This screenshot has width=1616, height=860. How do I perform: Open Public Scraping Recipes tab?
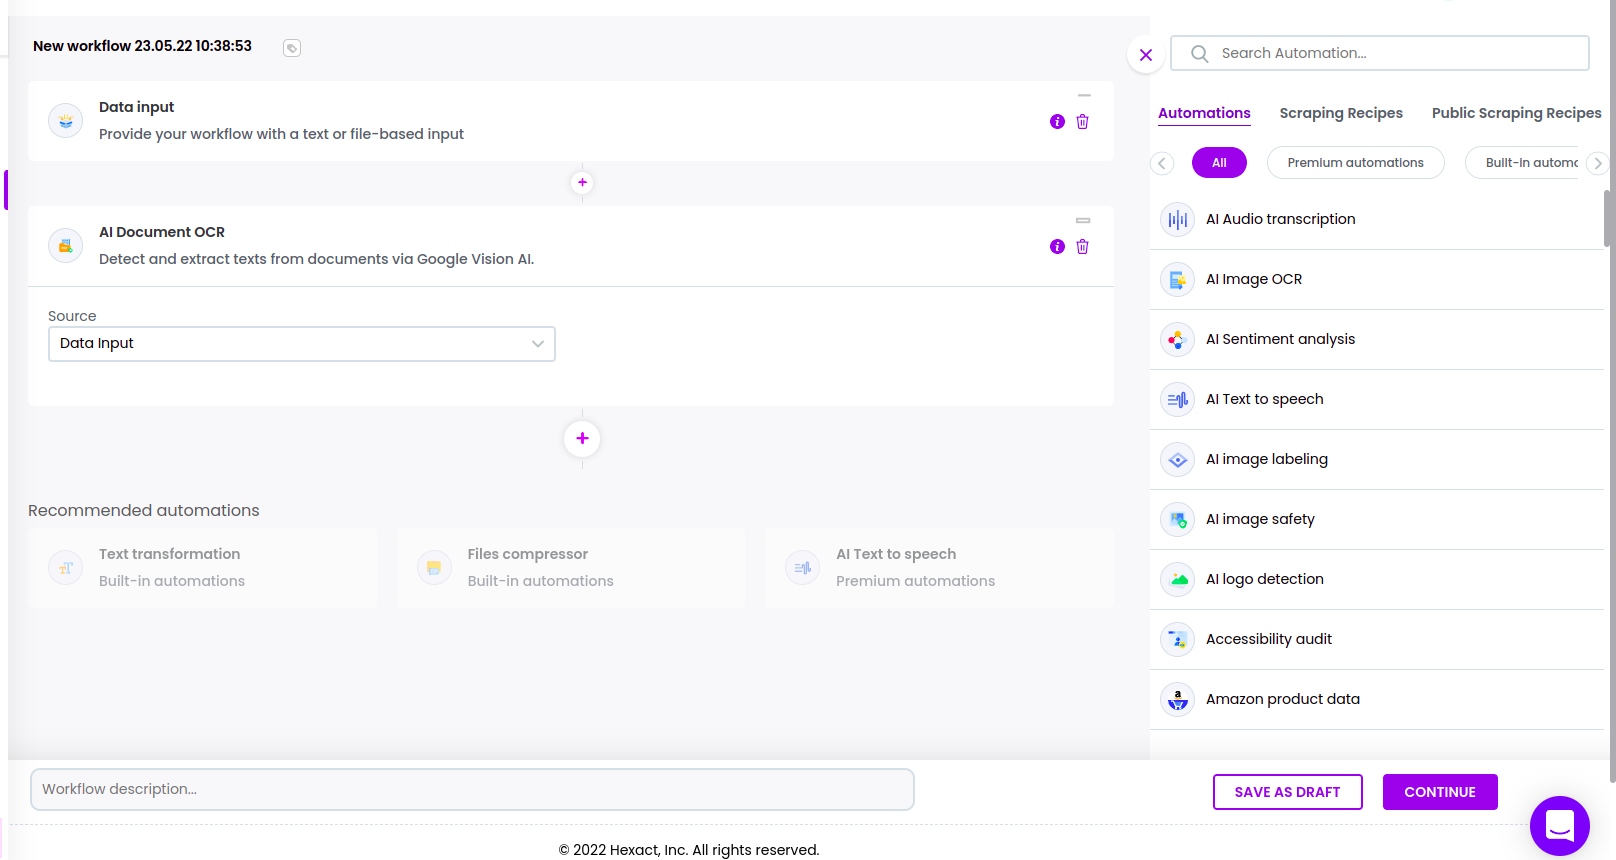(1516, 113)
